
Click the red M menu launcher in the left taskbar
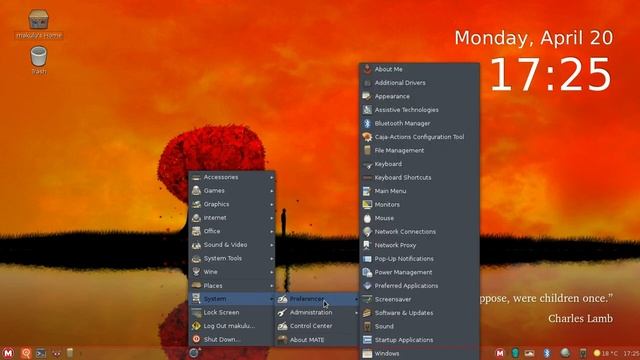8,353
